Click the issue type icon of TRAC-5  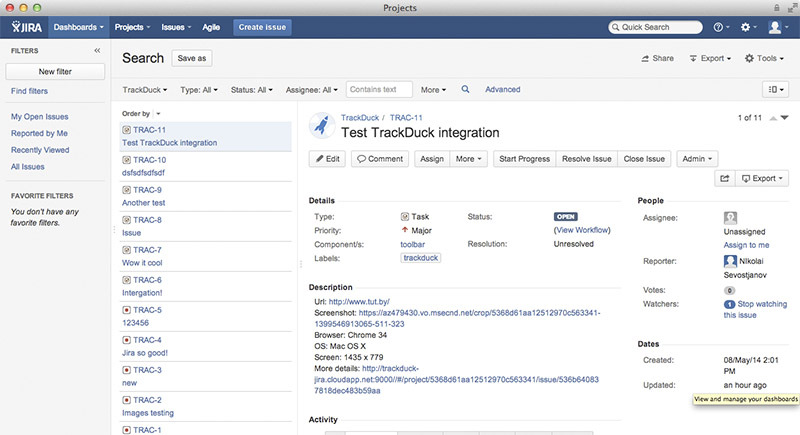127,310
